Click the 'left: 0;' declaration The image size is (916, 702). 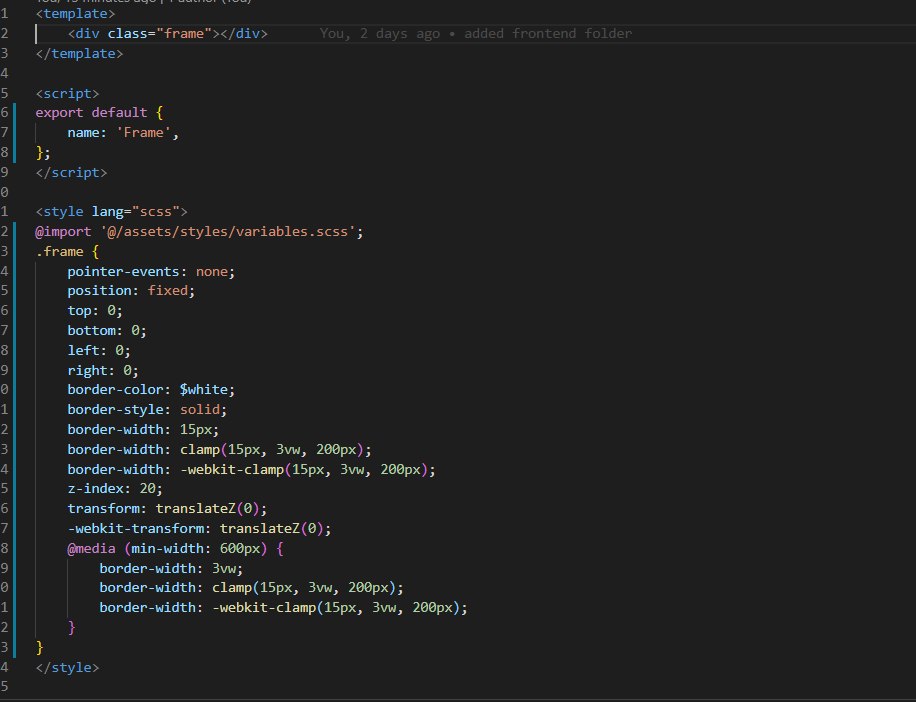click(99, 350)
